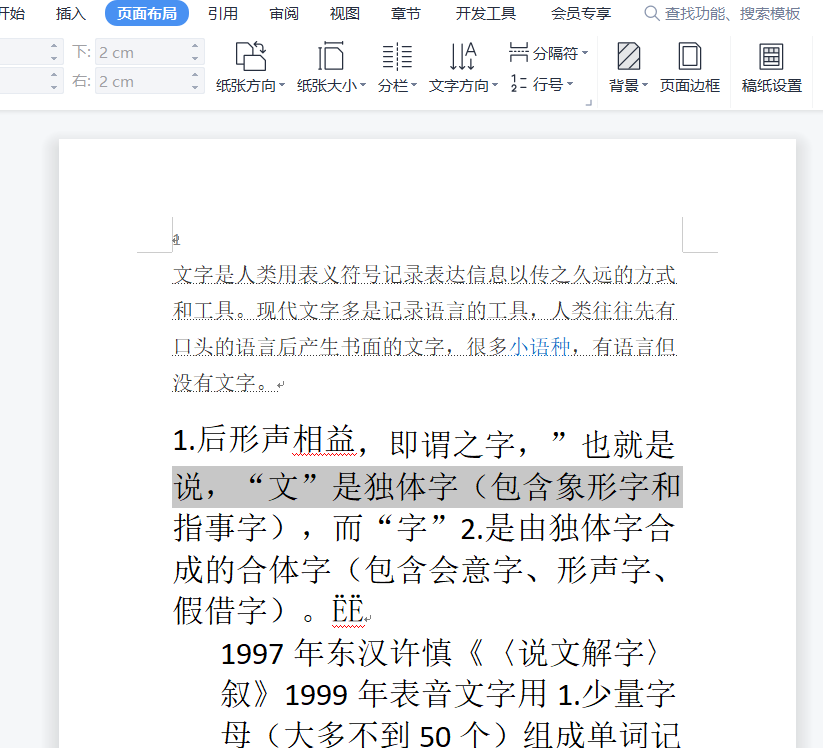Decrease the left margin spinner left of 右
This screenshot has height=748, width=823.
pos(54,87)
